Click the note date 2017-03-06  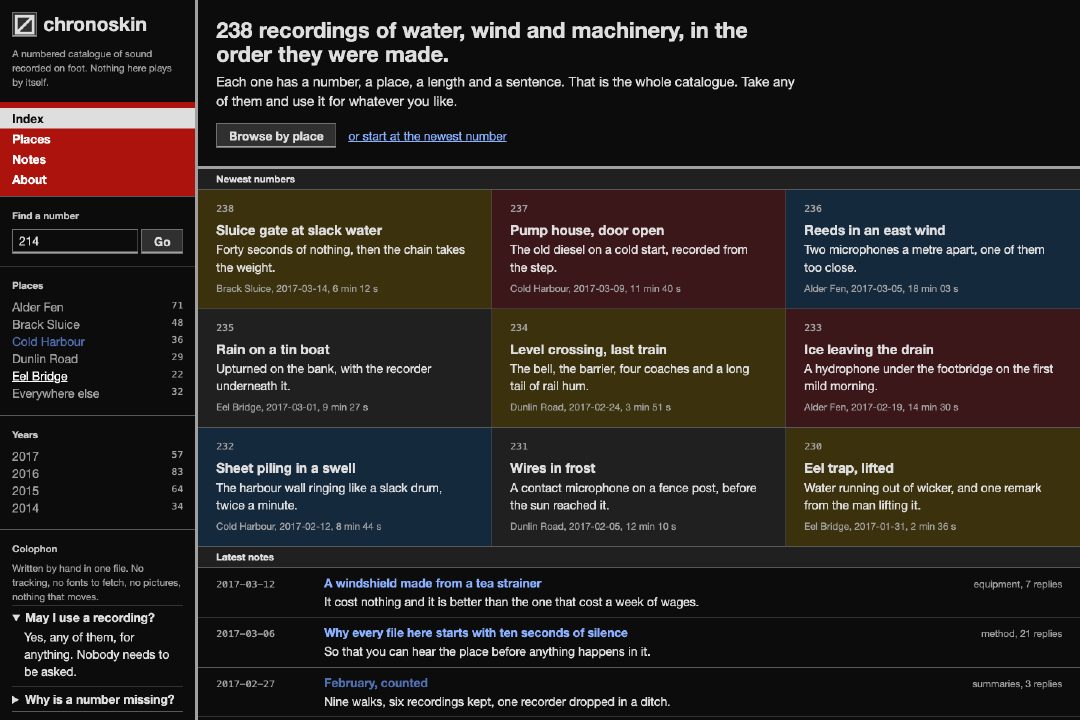[x=245, y=634]
